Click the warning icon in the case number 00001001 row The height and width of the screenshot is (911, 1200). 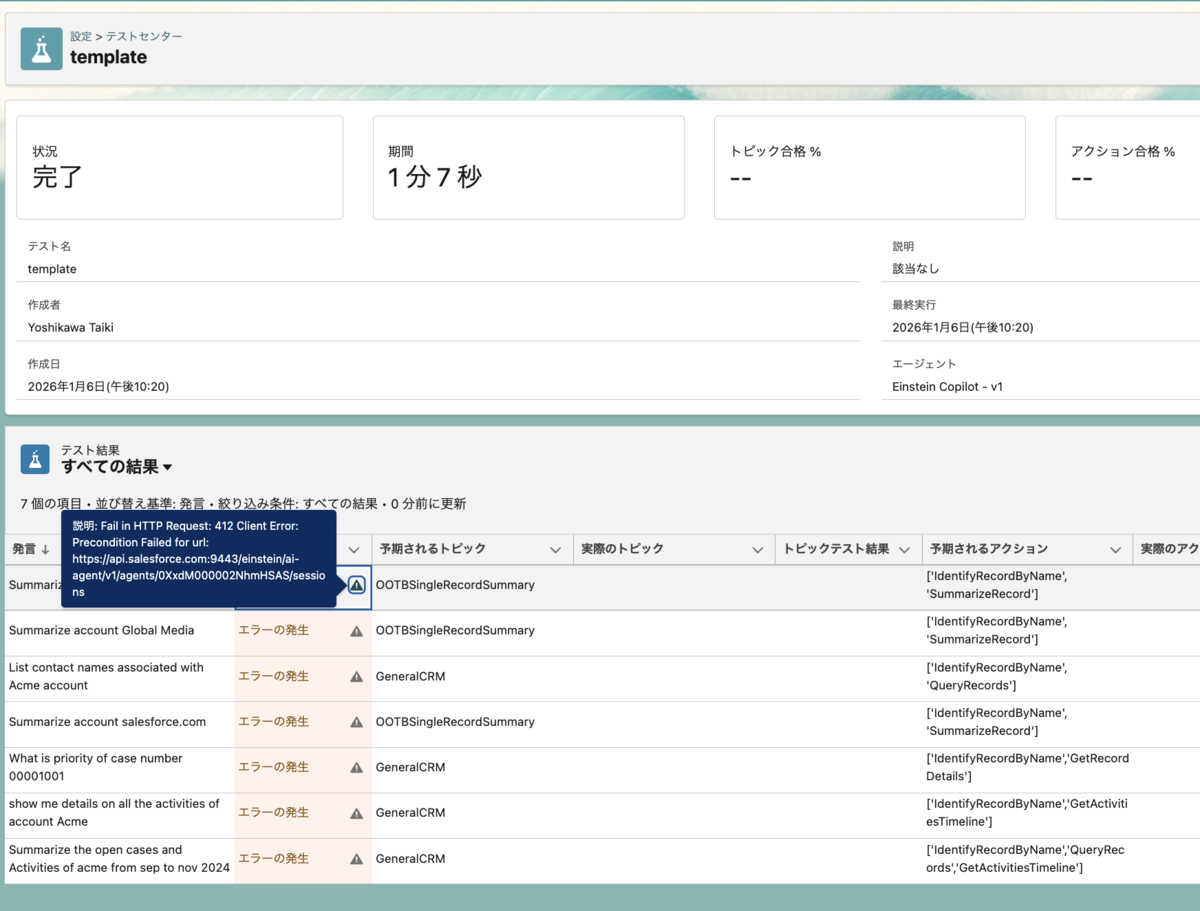(x=357, y=768)
